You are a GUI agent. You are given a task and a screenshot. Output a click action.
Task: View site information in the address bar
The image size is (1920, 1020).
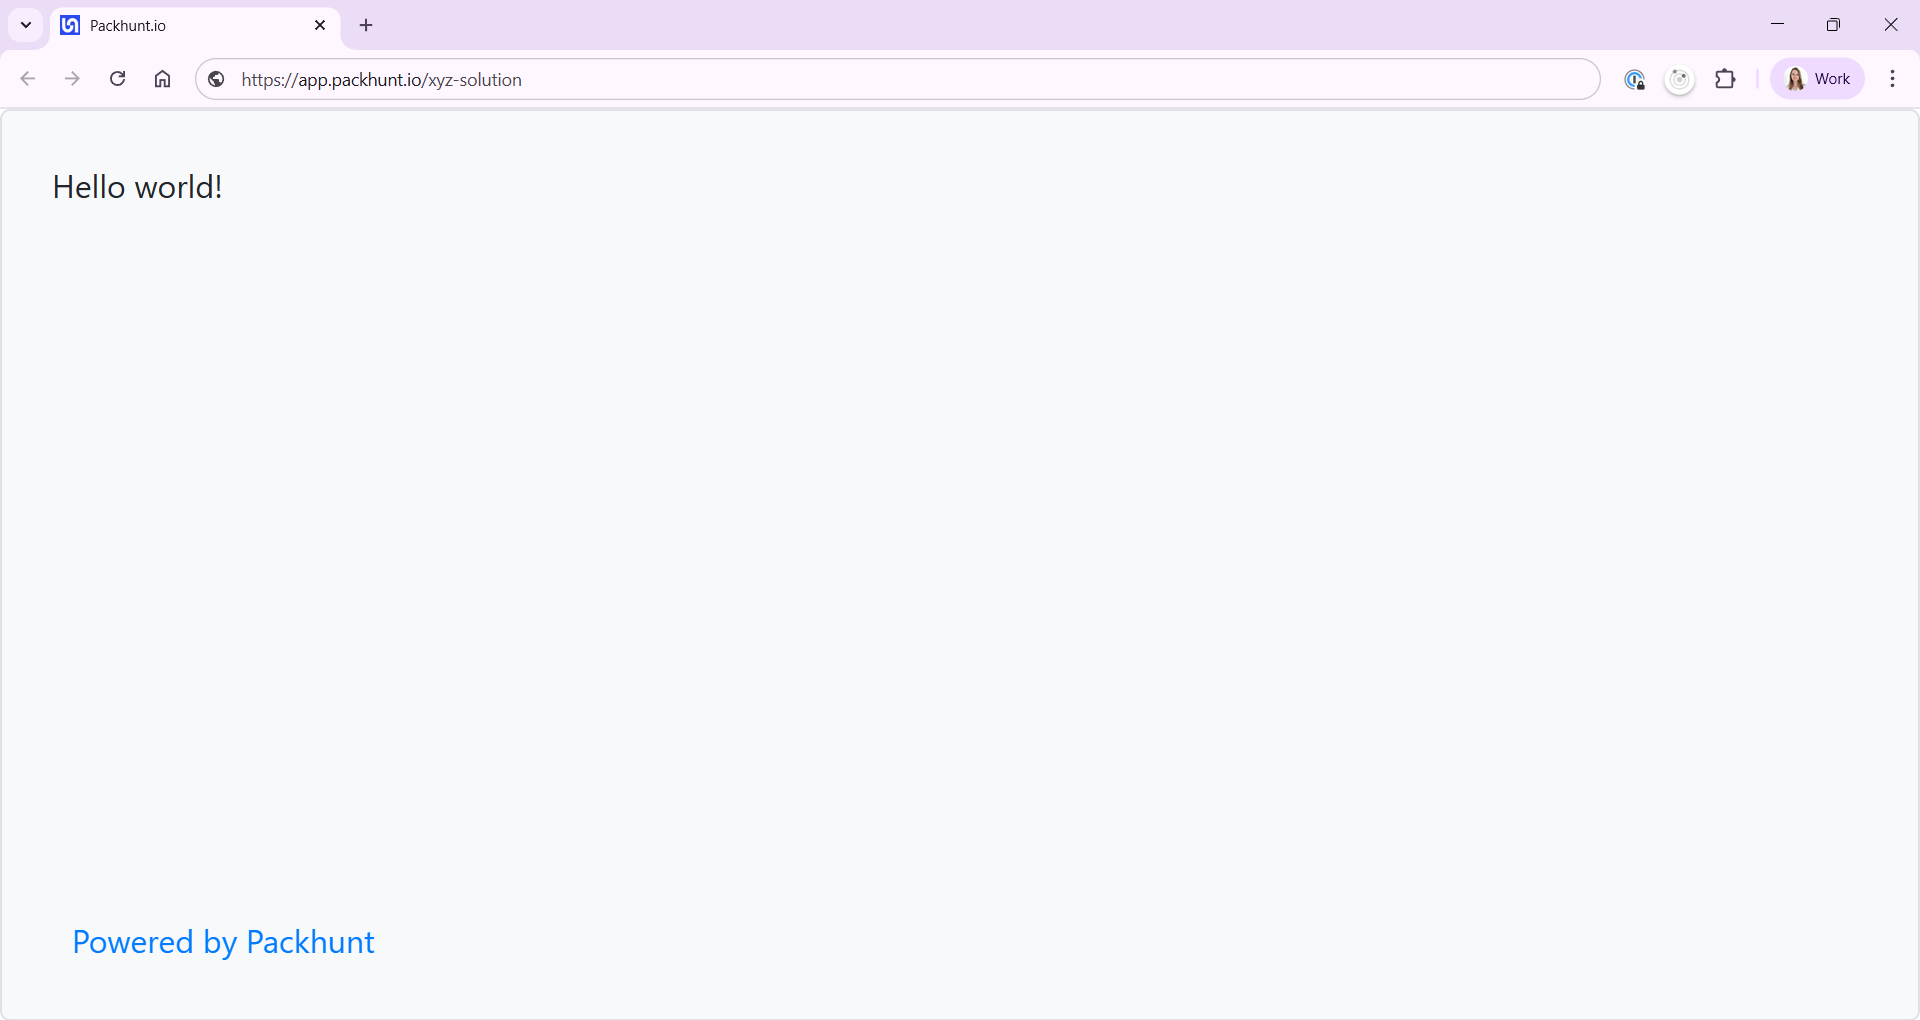click(216, 79)
